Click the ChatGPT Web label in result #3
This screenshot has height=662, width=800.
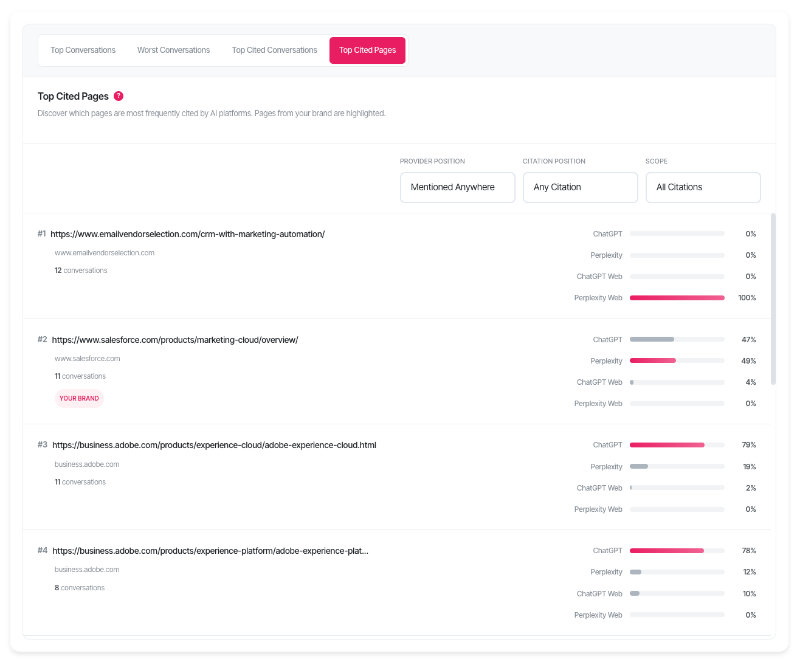[599, 488]
